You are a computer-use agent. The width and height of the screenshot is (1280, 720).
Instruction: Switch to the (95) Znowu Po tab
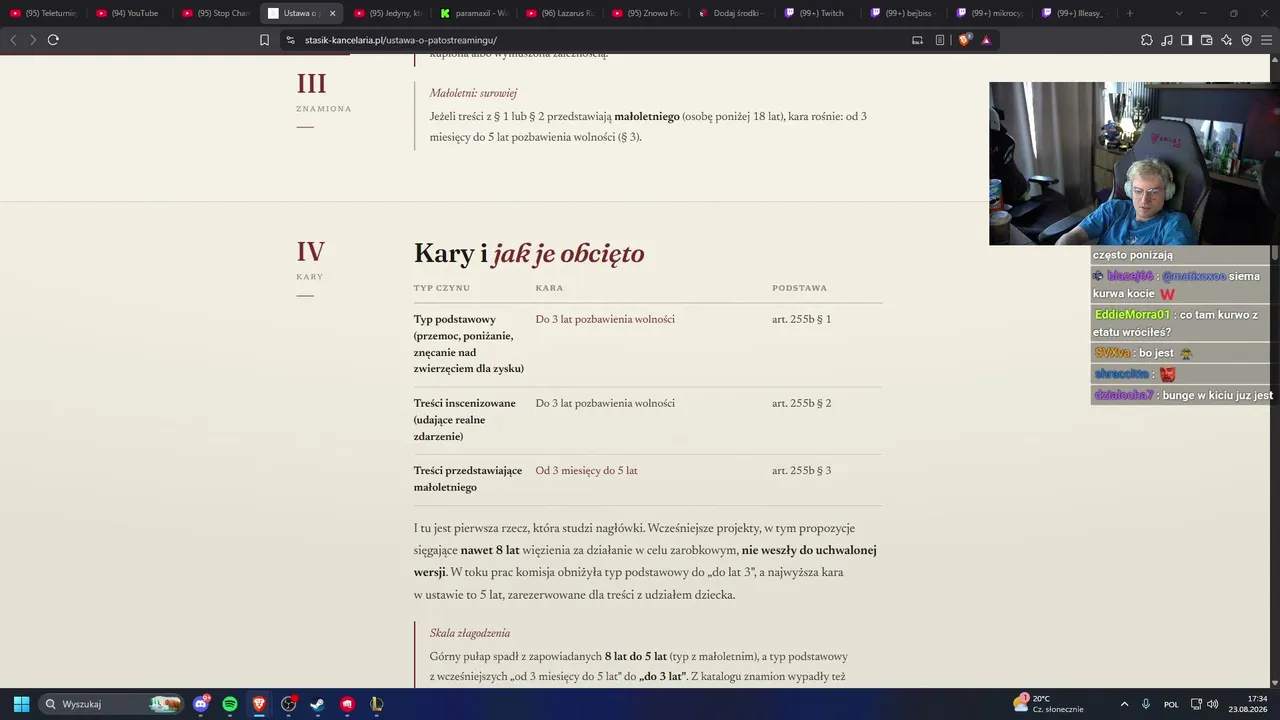click(646, 13)
